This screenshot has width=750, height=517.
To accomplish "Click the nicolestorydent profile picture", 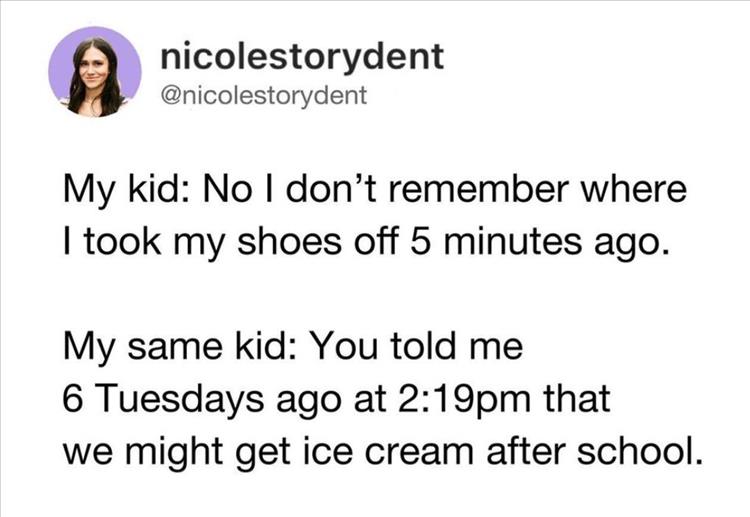I will [95, 72].
